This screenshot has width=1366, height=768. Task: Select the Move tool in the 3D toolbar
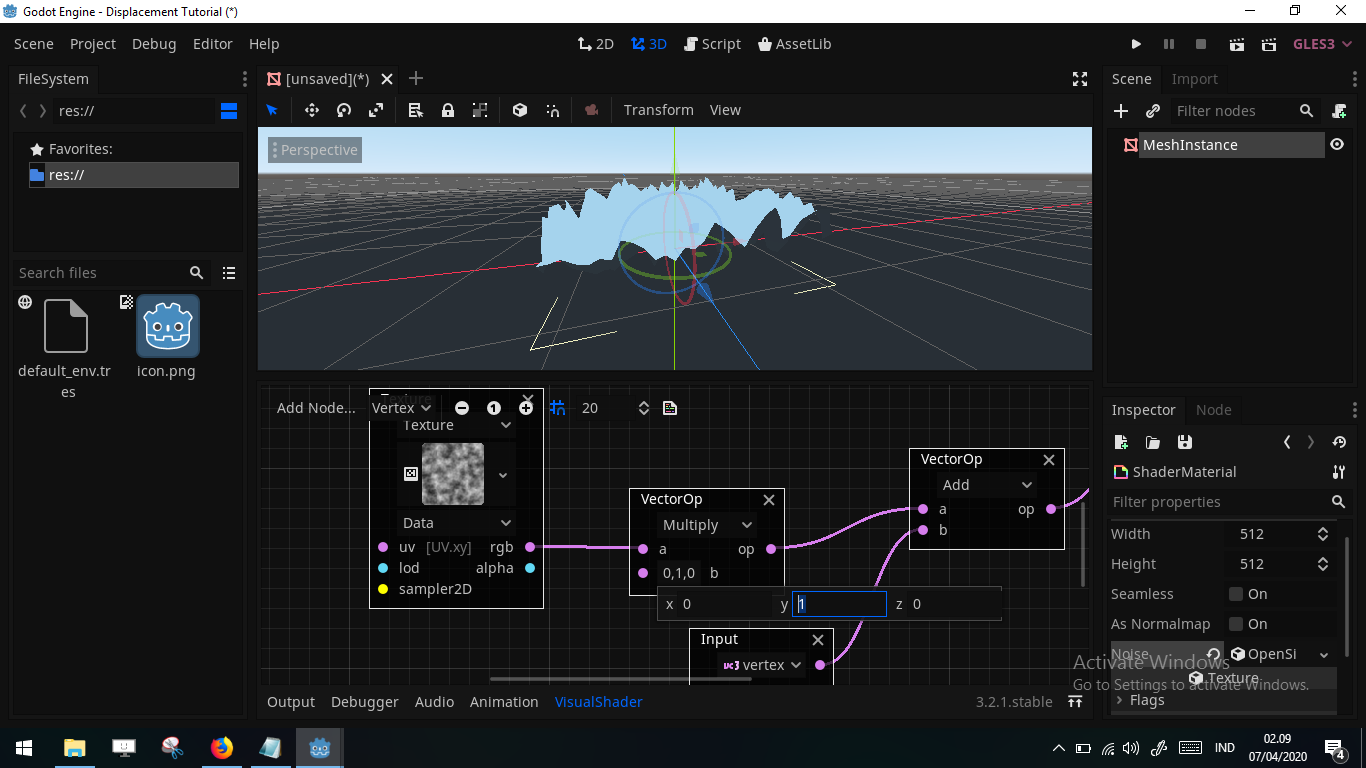point(311,110)
